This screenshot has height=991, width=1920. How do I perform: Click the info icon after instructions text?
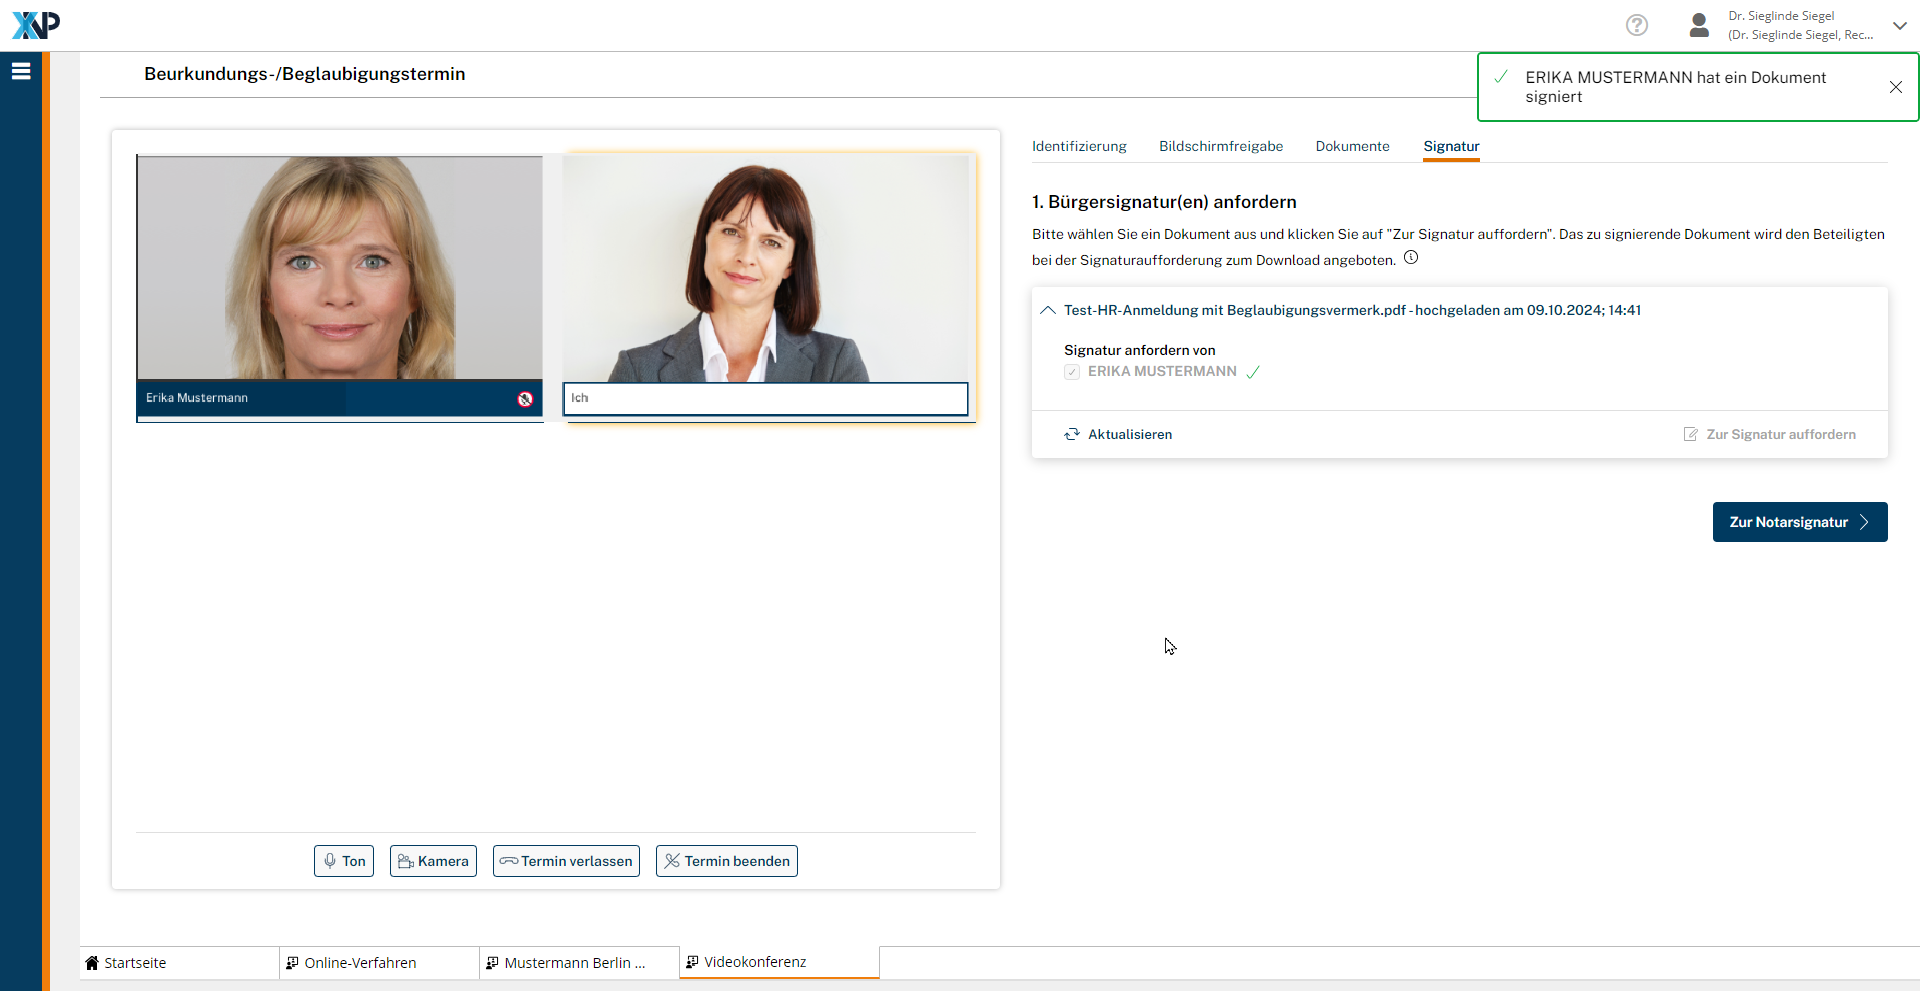1411,258
